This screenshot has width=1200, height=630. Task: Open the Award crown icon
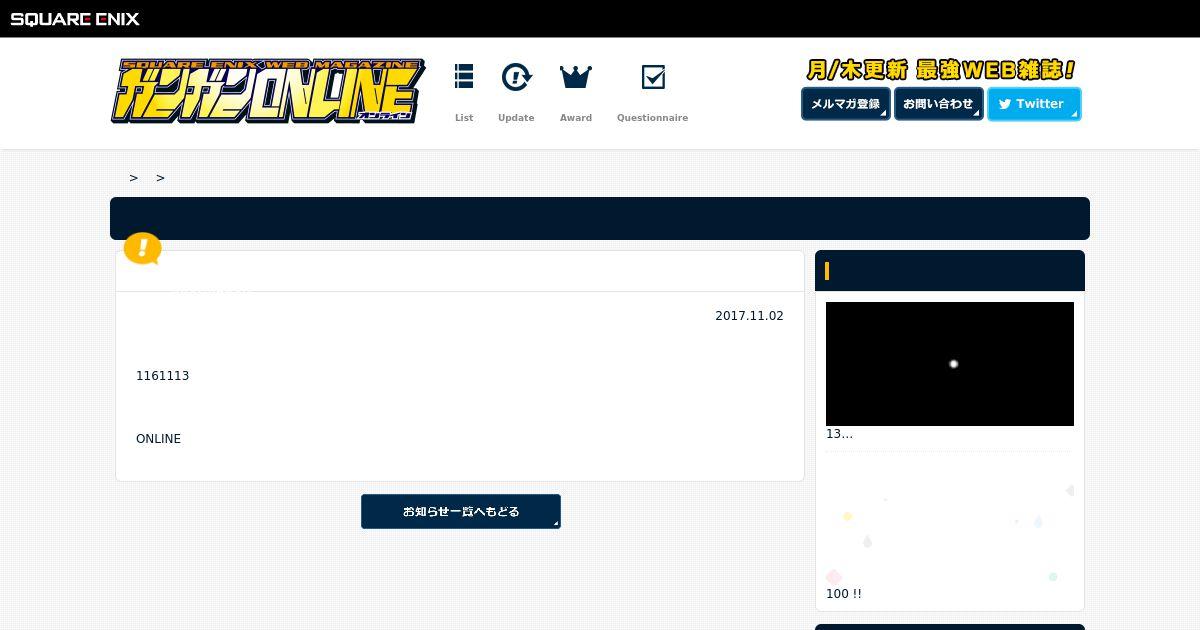click(x=576, y=77)
